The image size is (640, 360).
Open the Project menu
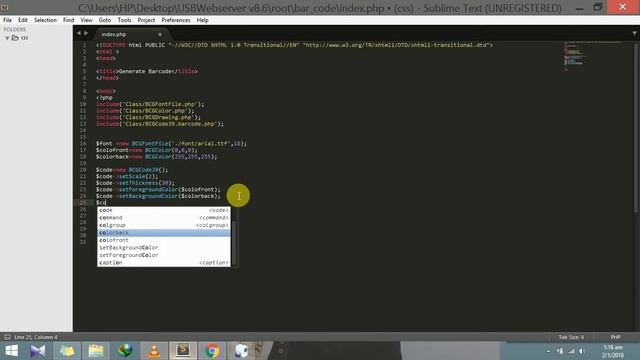tap(146, 20)
